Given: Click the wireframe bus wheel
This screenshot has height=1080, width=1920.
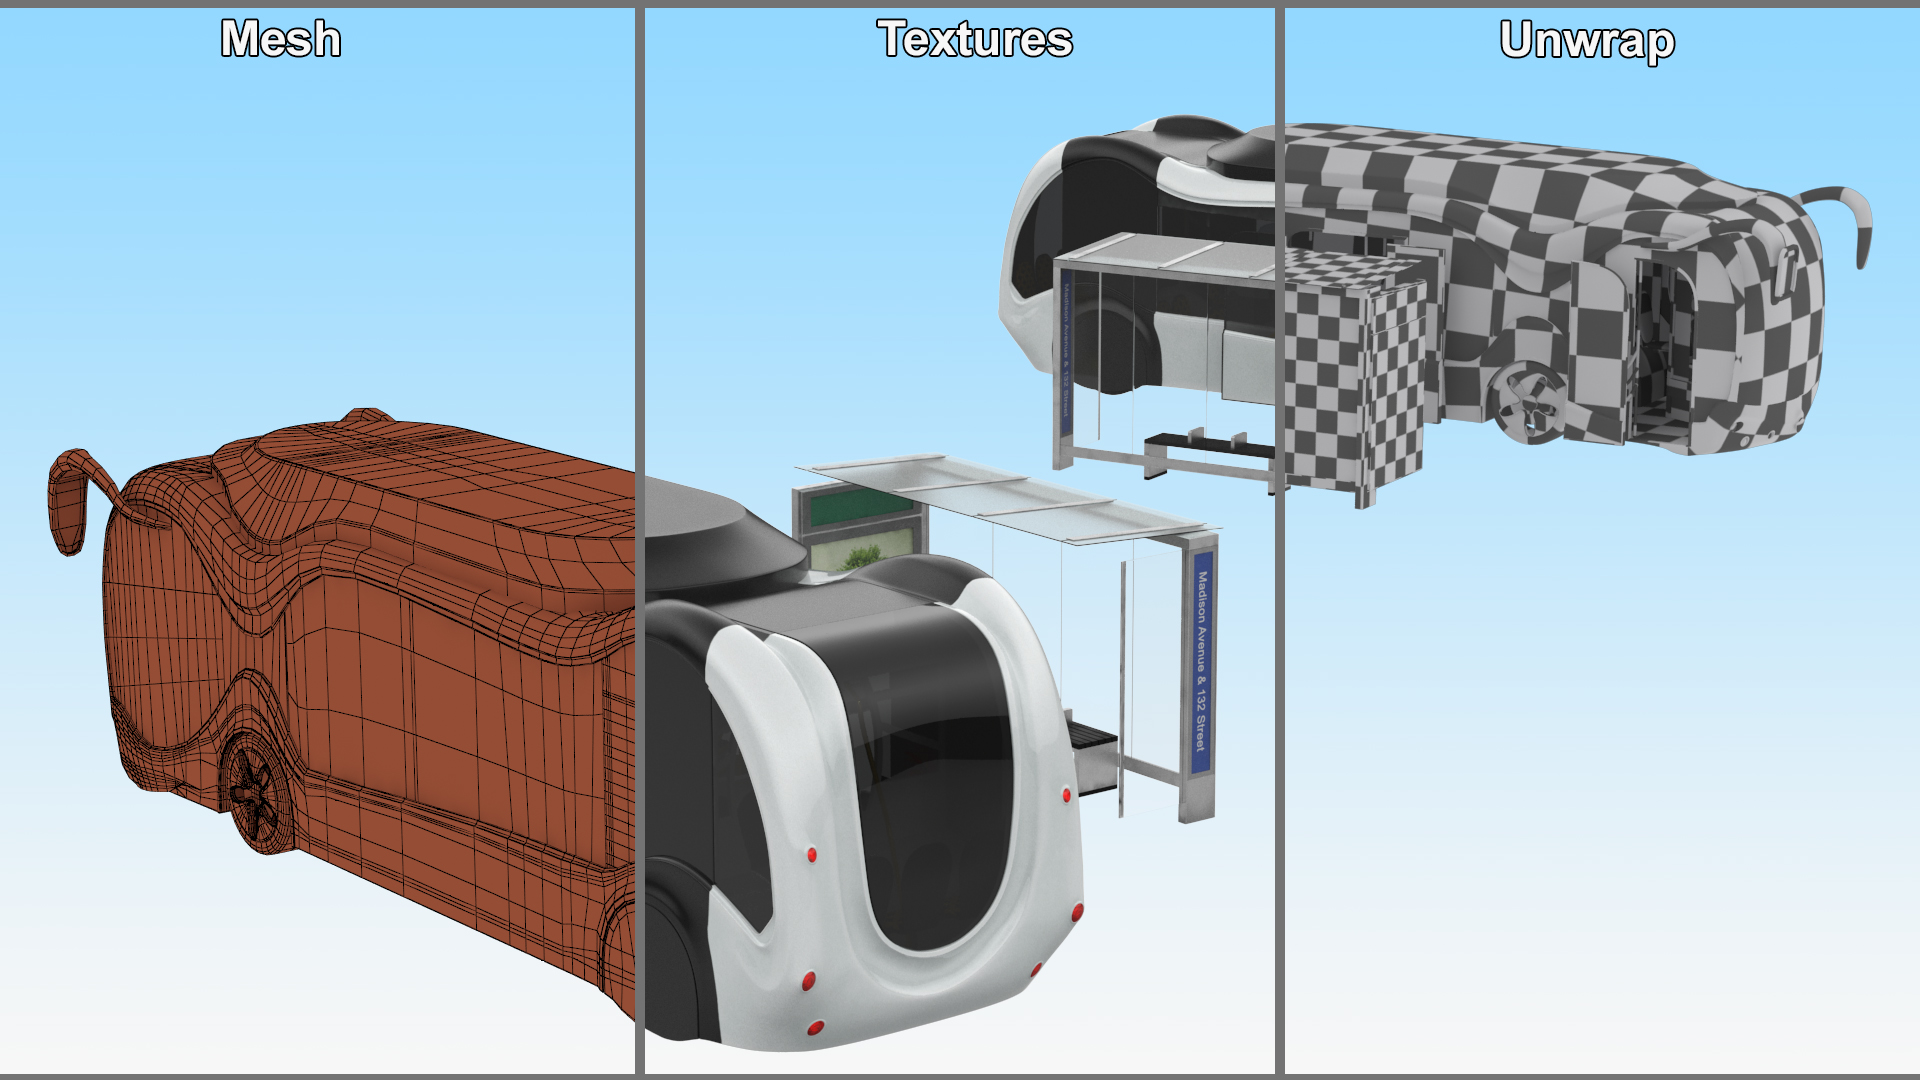Looking at the screenshot, I should click(255, 795).
